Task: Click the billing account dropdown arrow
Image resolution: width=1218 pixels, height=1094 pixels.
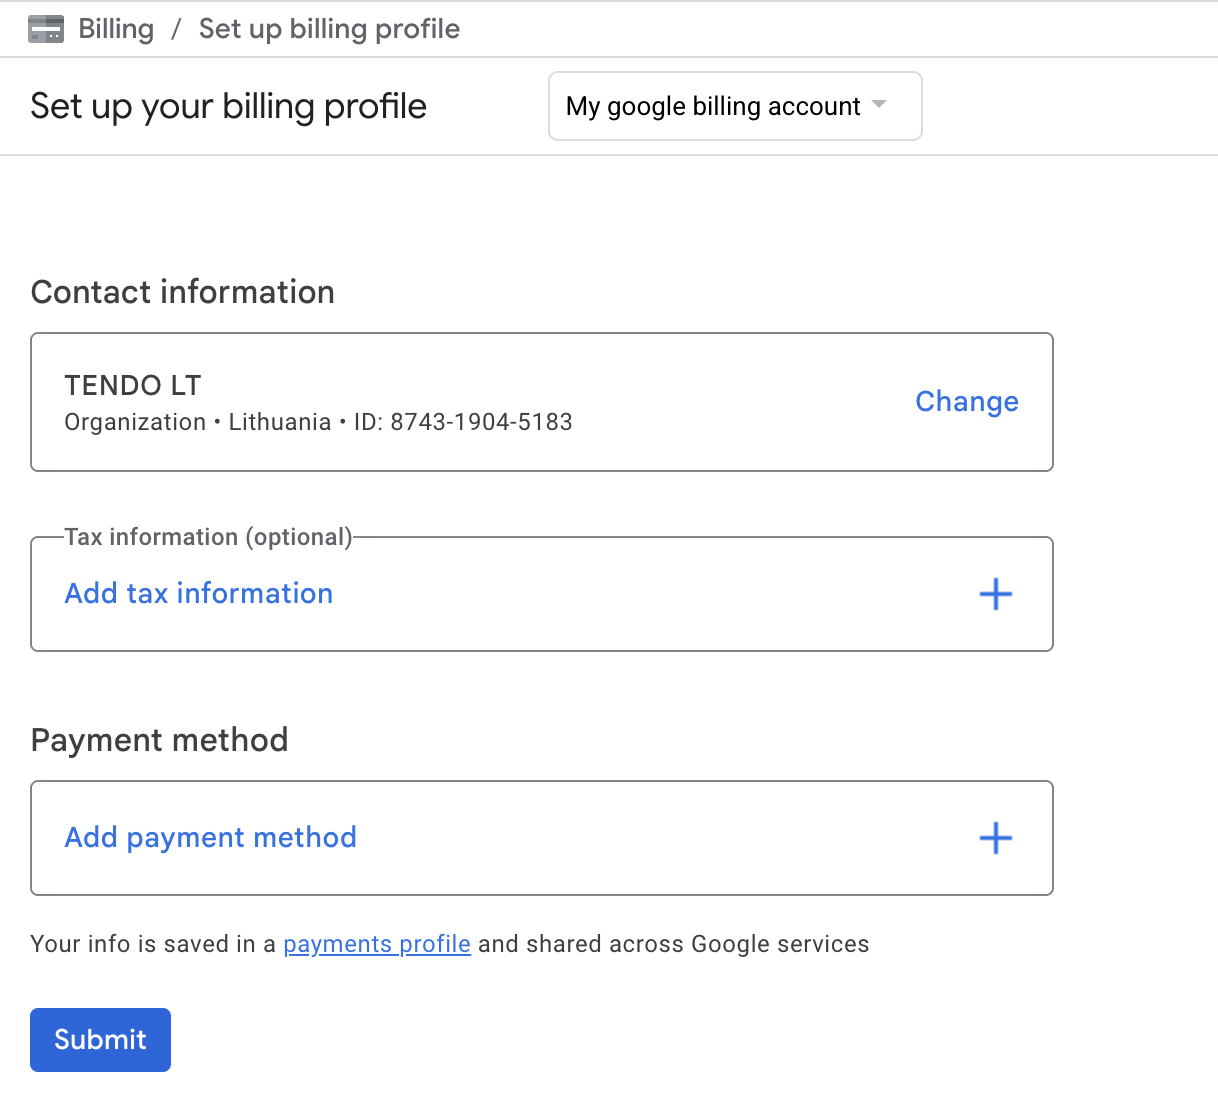Action: [x=879, y=105]
